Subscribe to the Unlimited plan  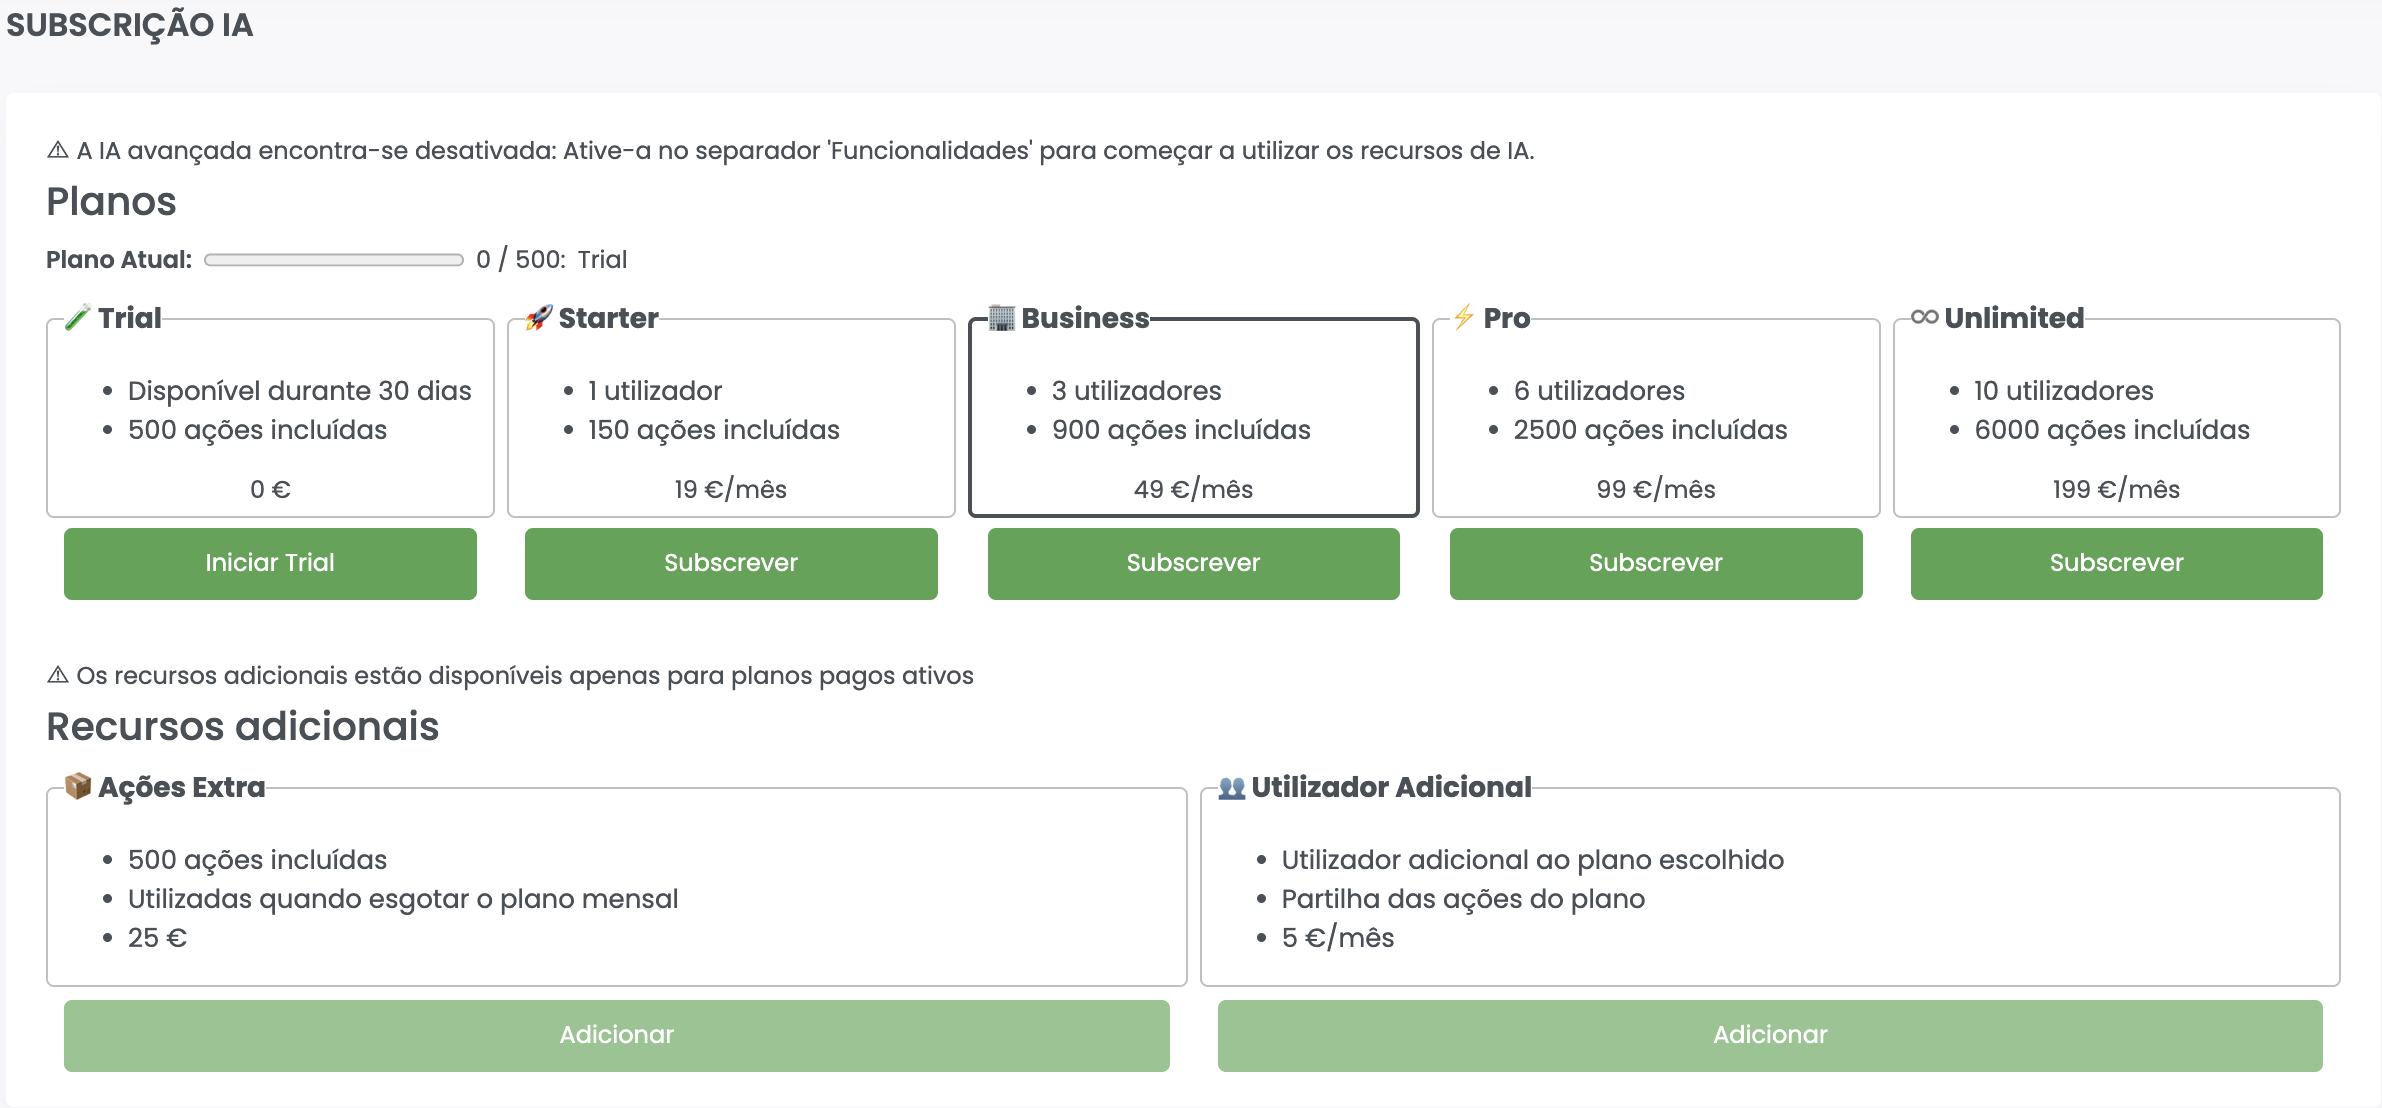pos(2115,563)
